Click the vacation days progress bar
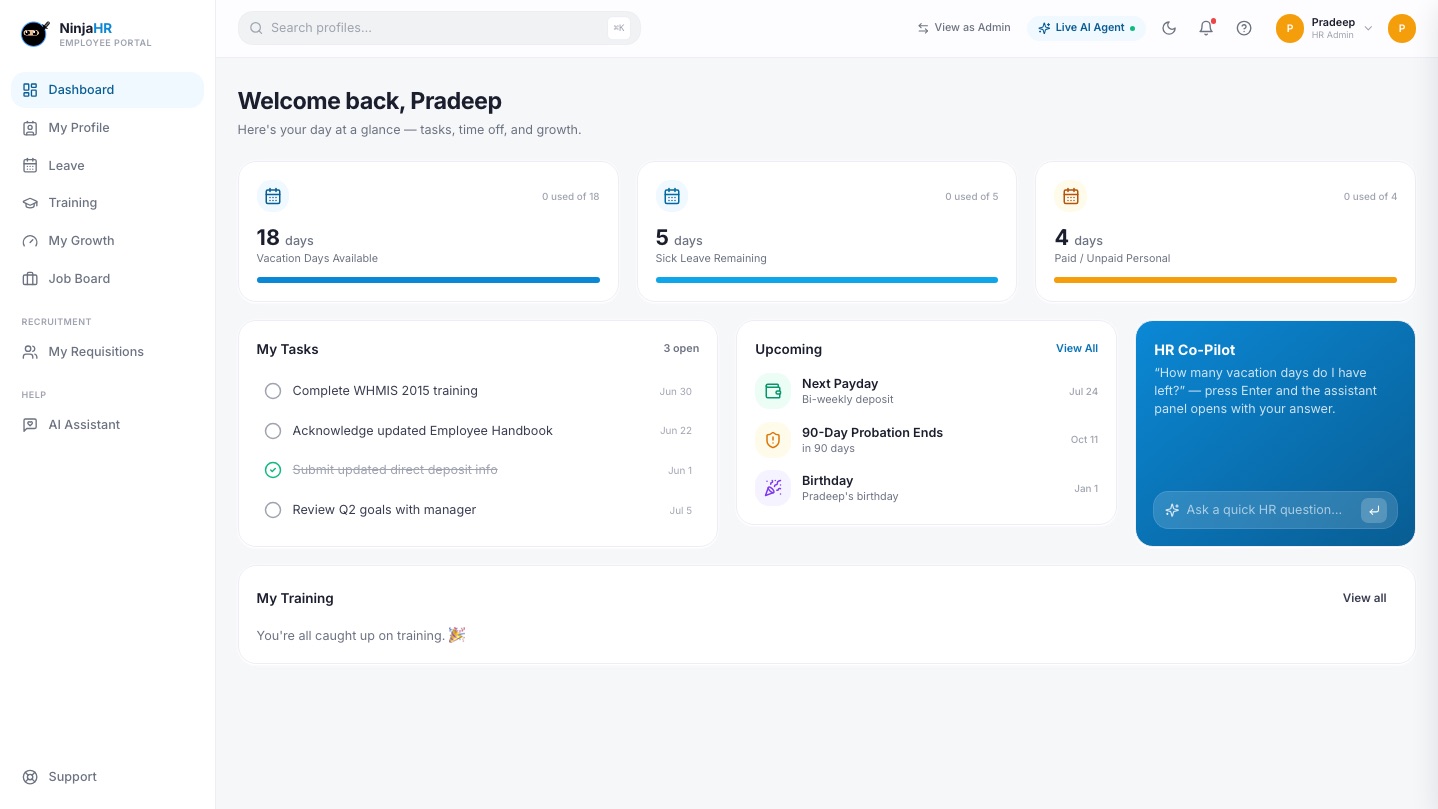Viewport: 1438px width, 809px height. (428, 280)
